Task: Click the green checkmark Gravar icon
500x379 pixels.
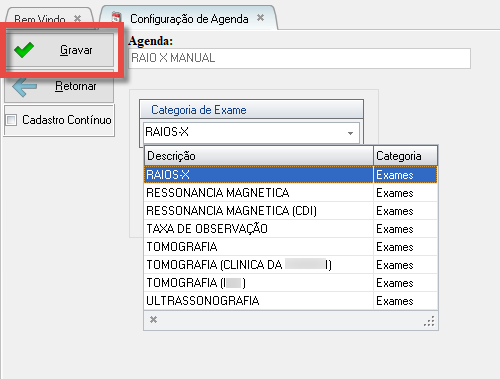Action: click(x=24, y=50)
